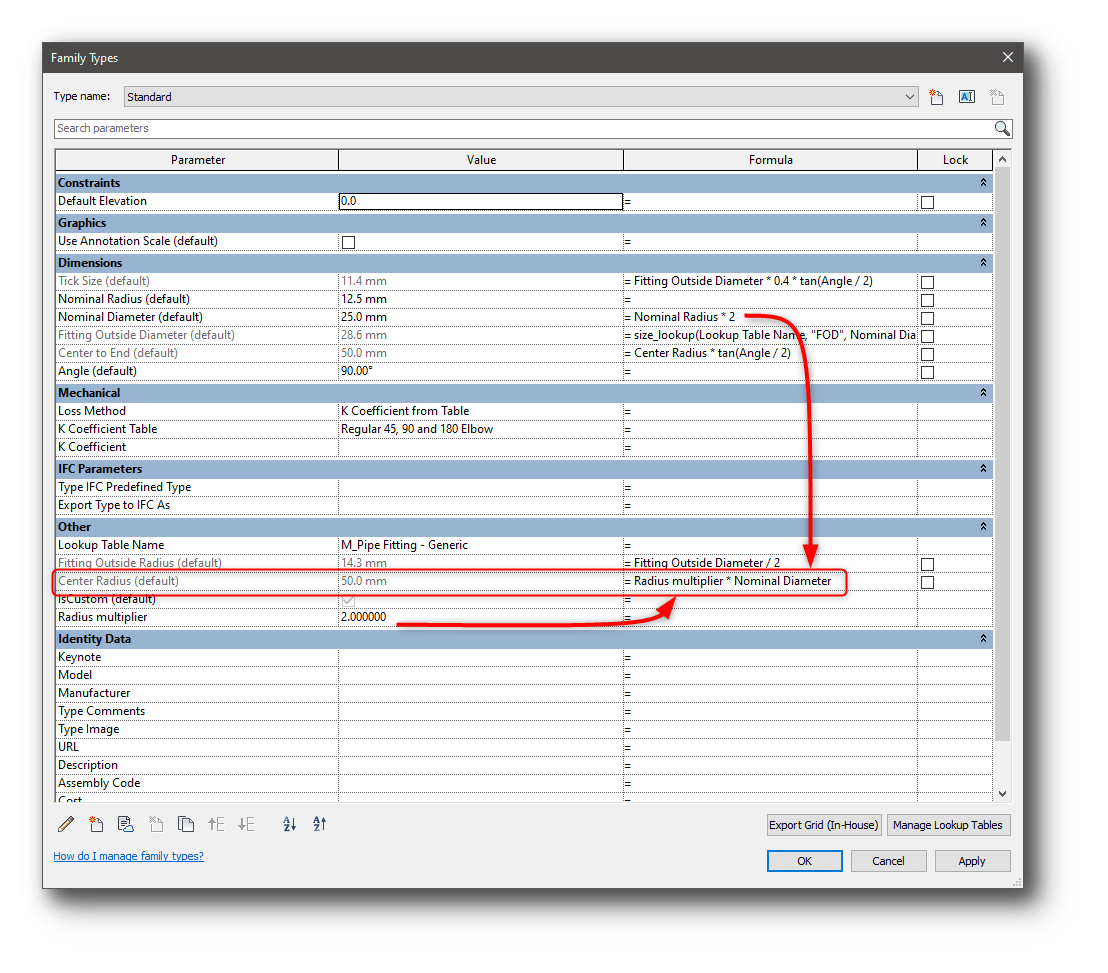Click the shared parameter import icon

pyautogui.click(x=125, y=824)
